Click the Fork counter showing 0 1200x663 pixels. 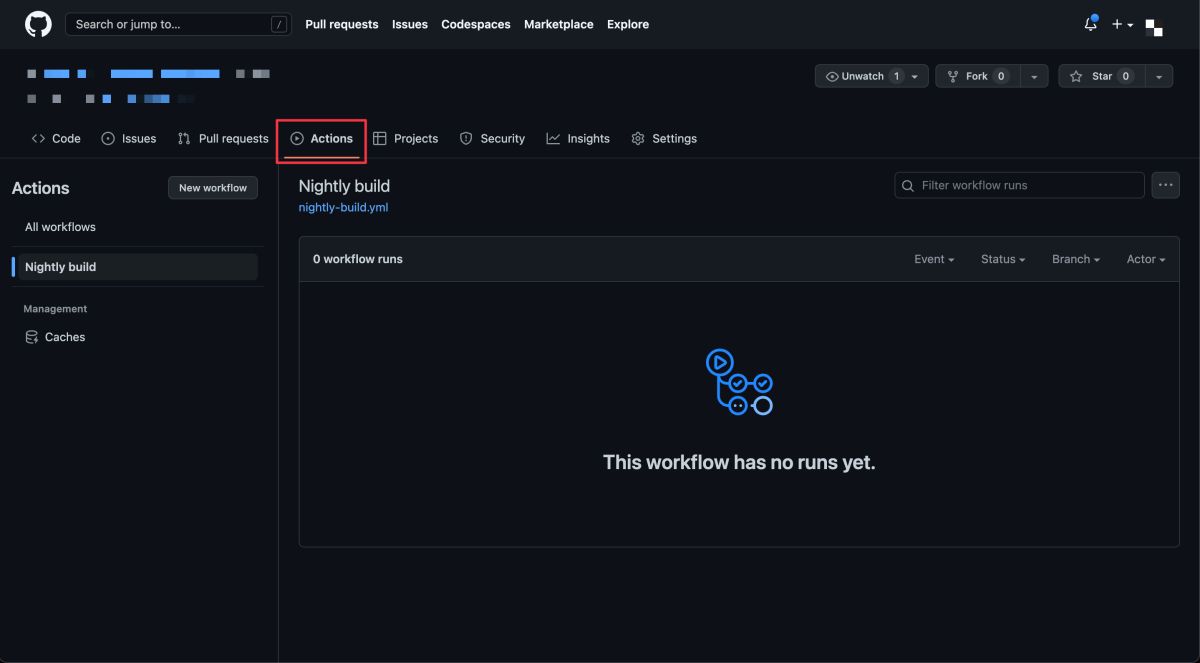pyautogui.click(x=1001, y=76)
